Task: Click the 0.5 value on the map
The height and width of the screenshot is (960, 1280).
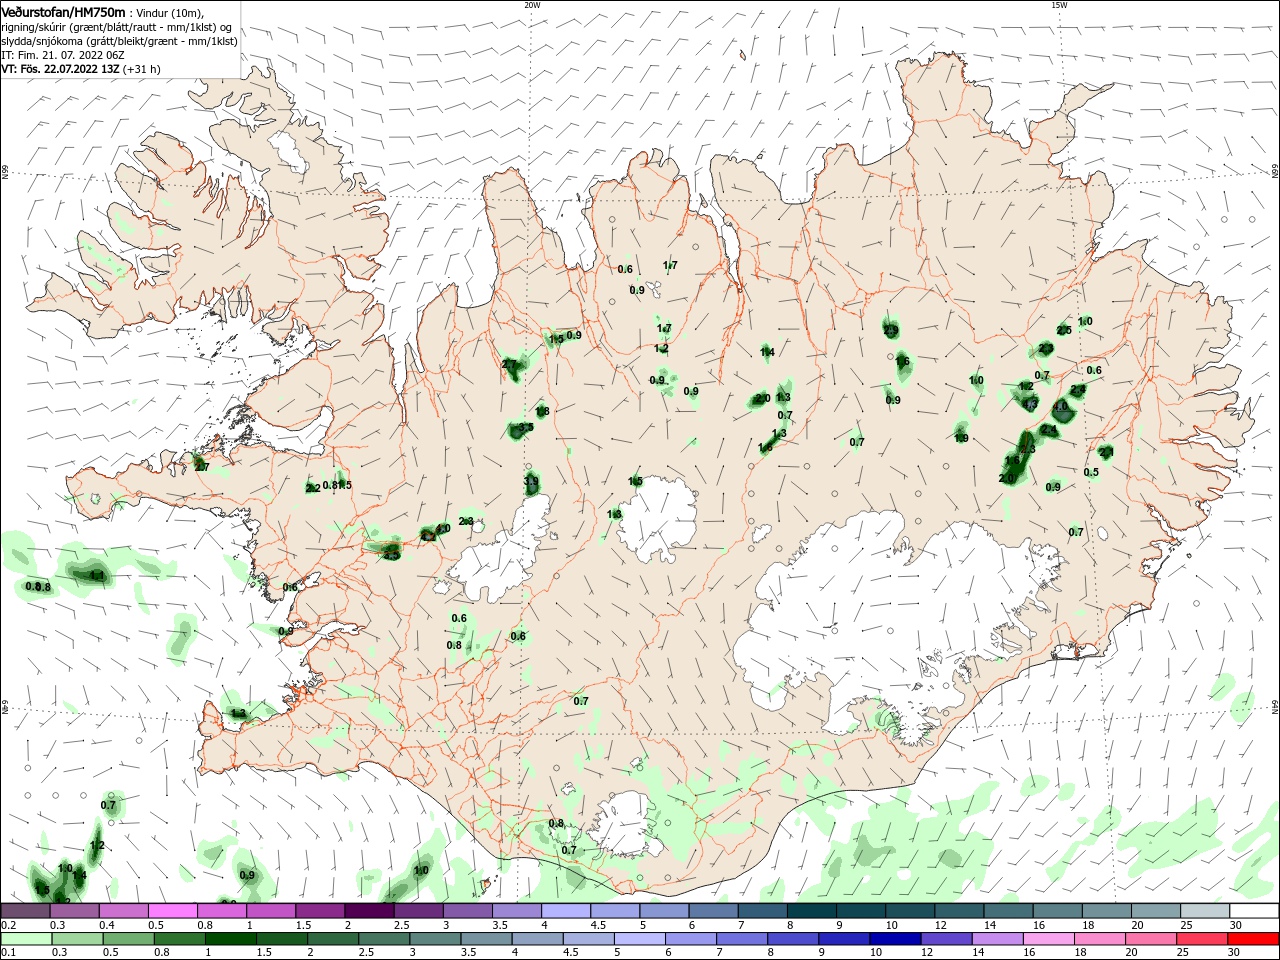Action: pos(1091,473)
